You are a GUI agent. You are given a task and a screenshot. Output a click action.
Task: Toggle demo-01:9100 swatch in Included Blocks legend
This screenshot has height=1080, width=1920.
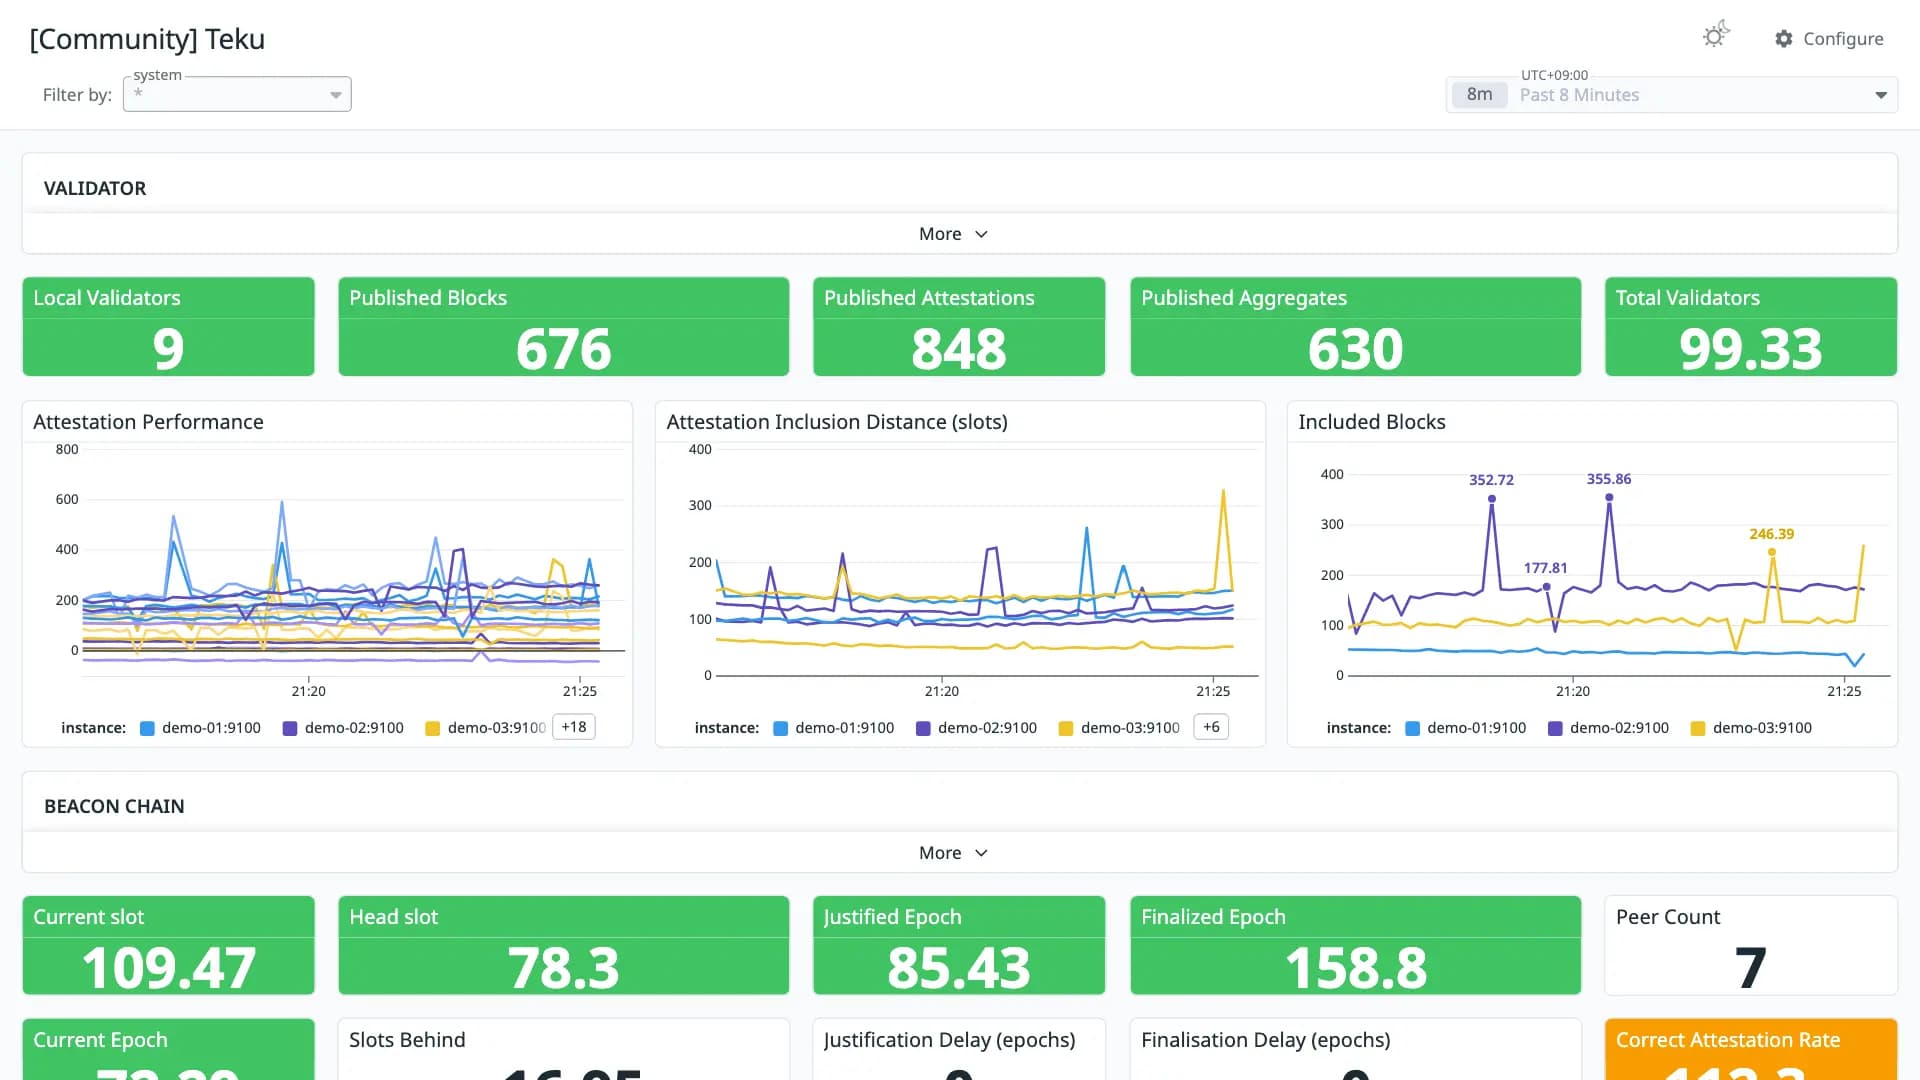click(x=1413, y=729)
